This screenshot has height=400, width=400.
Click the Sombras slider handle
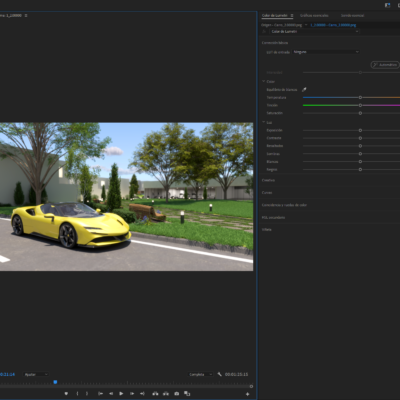coord(360,154)
